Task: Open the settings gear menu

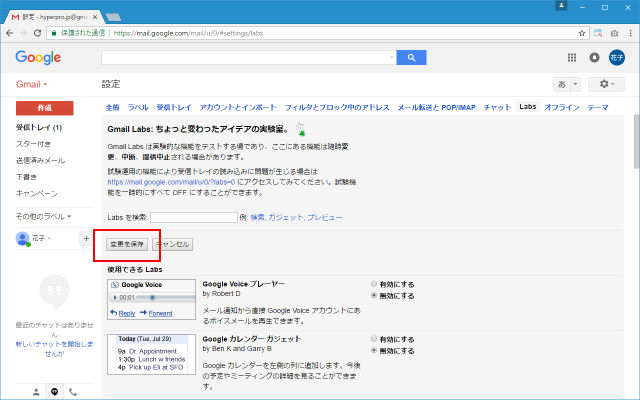Action: coord(606,84)
